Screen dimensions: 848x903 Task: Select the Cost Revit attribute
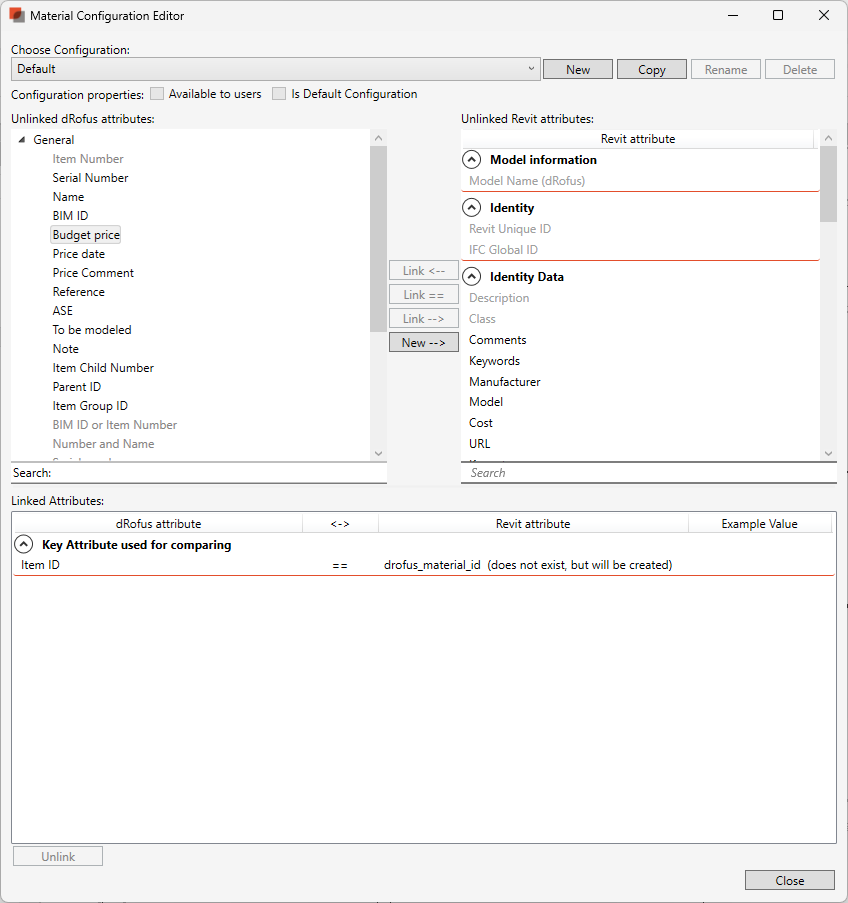[481, 423]
